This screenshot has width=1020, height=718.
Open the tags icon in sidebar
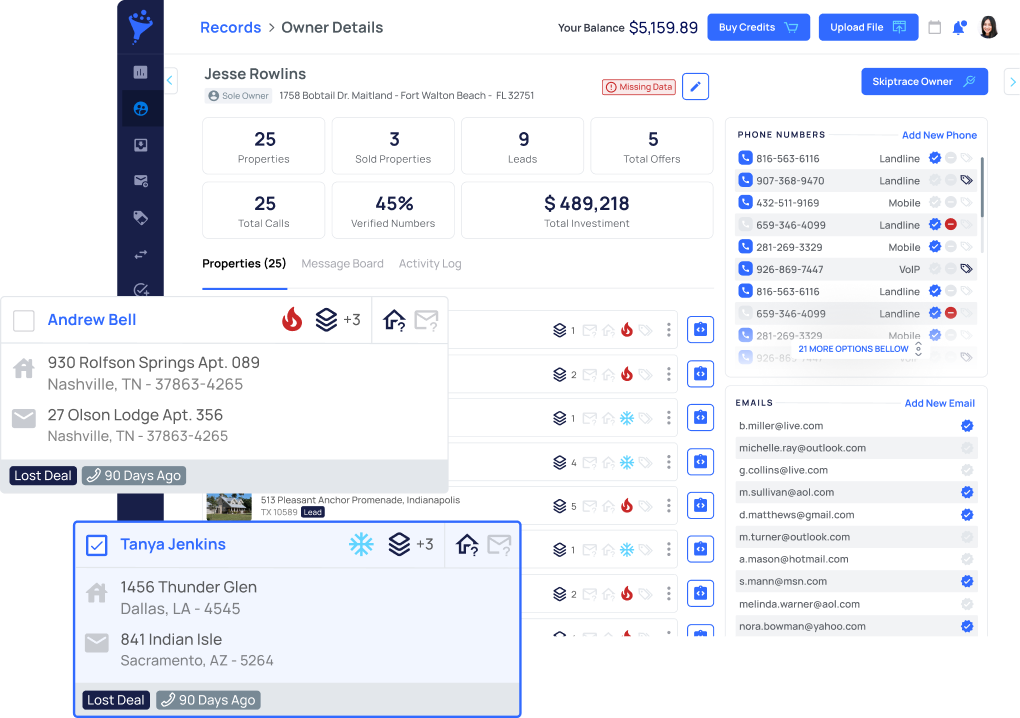pyautogui.click(x=141, y=217)
